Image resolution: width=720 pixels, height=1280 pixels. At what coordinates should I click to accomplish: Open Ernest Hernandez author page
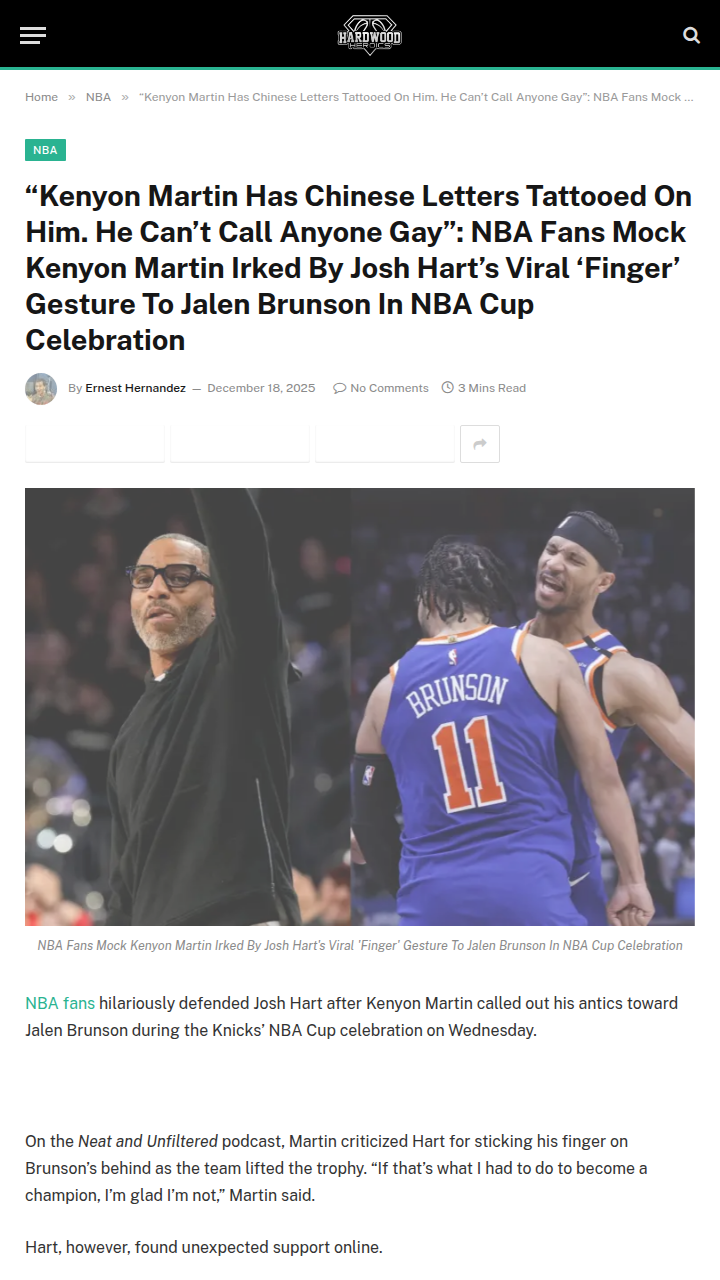coord(136,388)
